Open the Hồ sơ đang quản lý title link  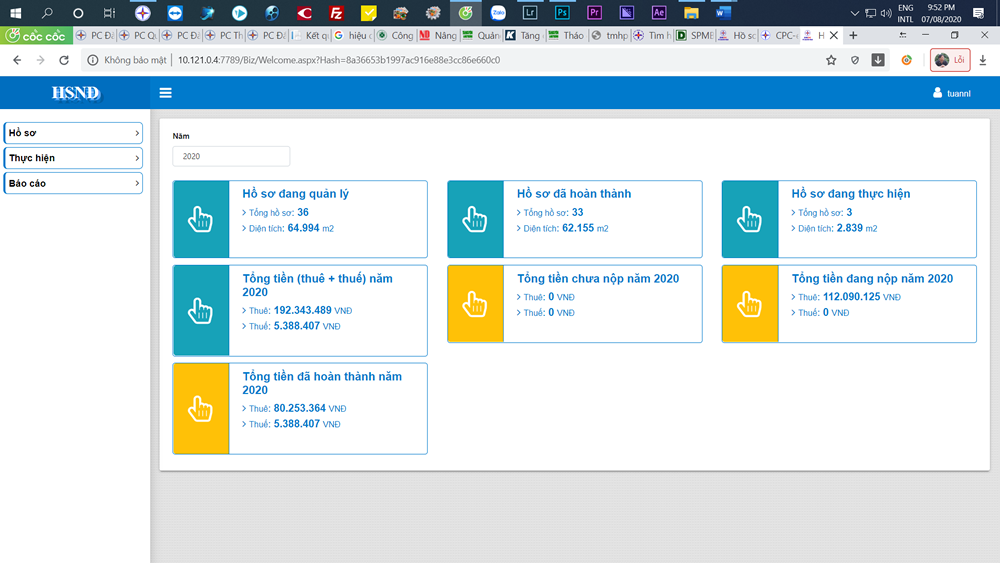(295, 194)
